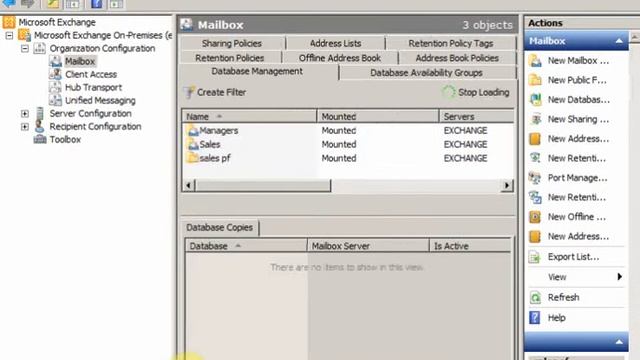This screenshot has height=360, width=640.
Task: Sort by Servers column header
Action: (477, 117)
